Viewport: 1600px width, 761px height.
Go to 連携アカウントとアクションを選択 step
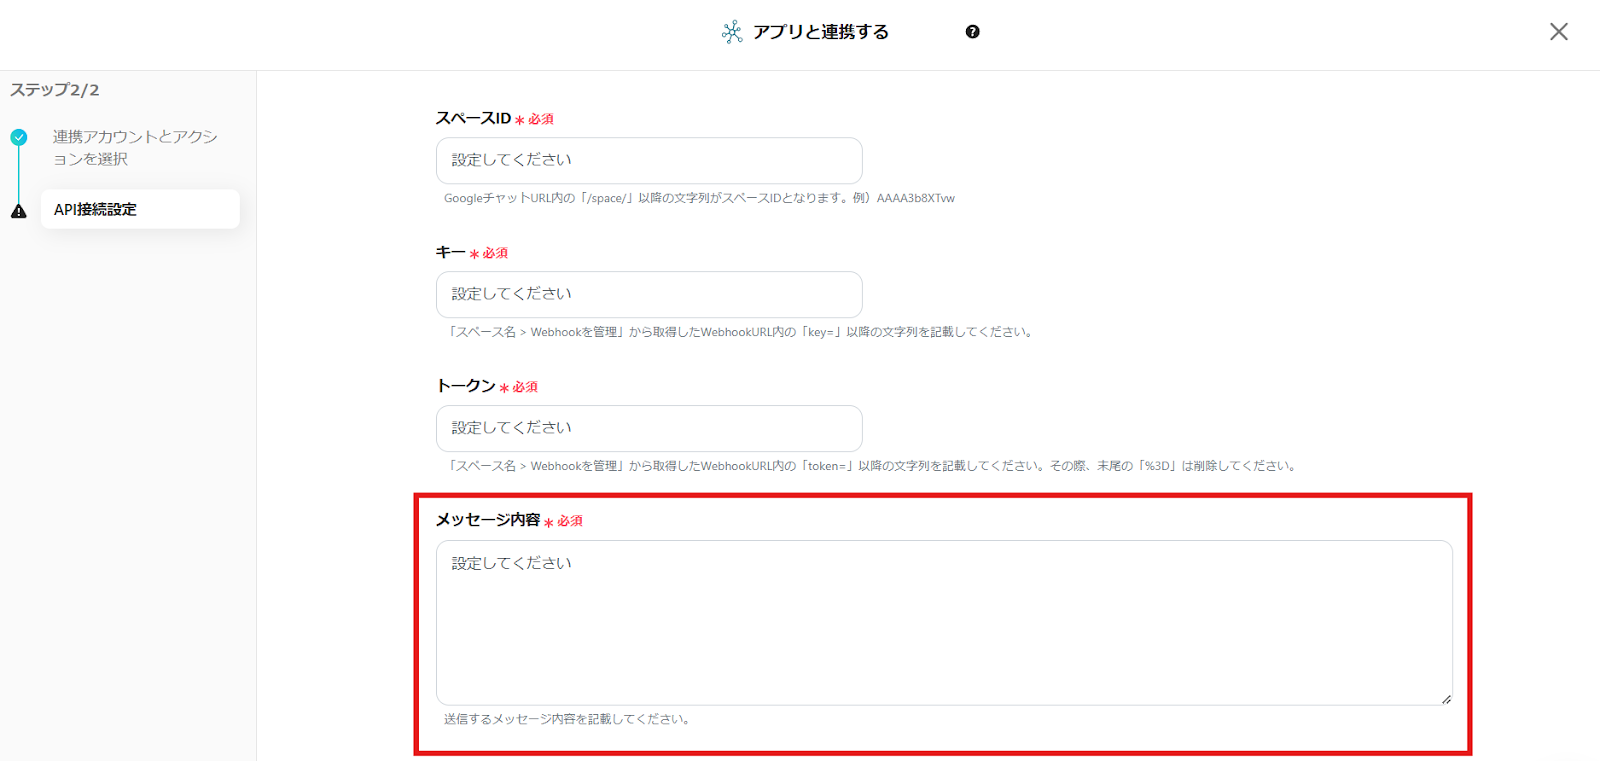[x=135, y=148]
